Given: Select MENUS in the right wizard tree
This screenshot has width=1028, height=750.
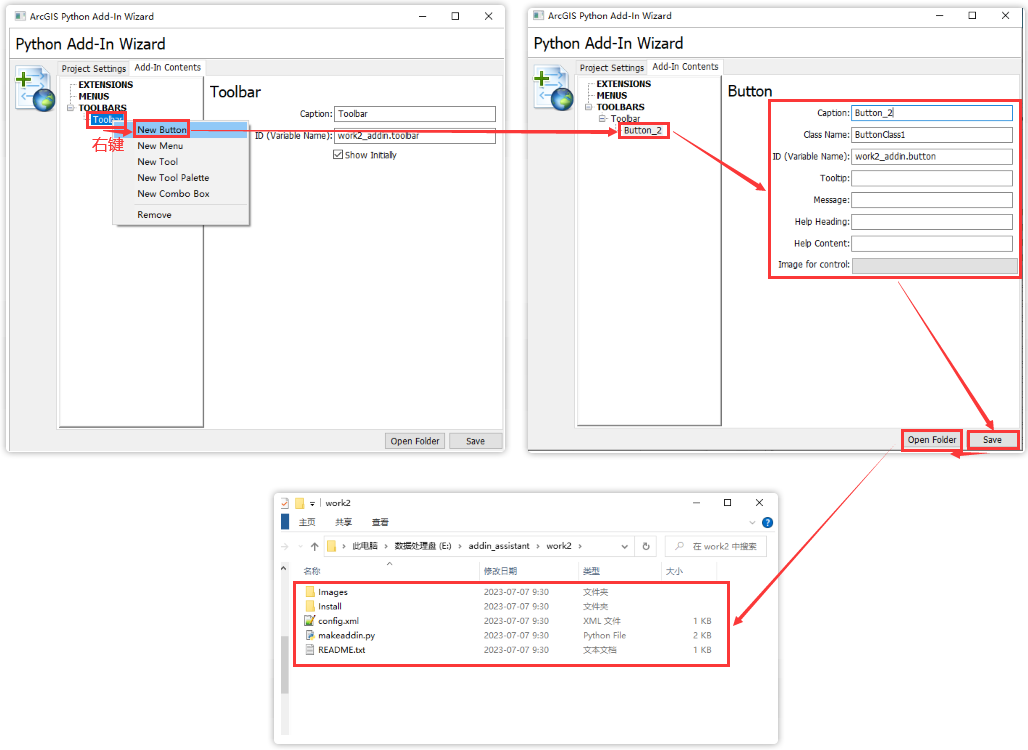Looking at the screenshot, I should [x=612, y=96].
